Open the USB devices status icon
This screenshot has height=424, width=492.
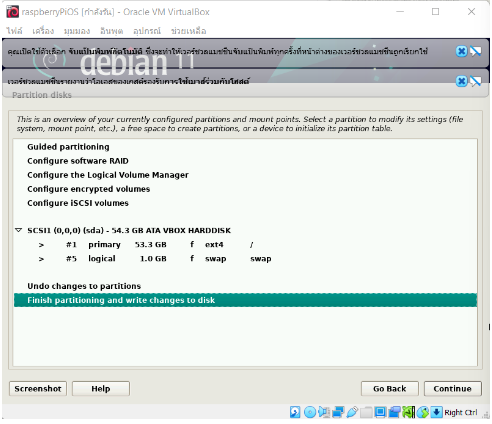(x=352, y=412)
